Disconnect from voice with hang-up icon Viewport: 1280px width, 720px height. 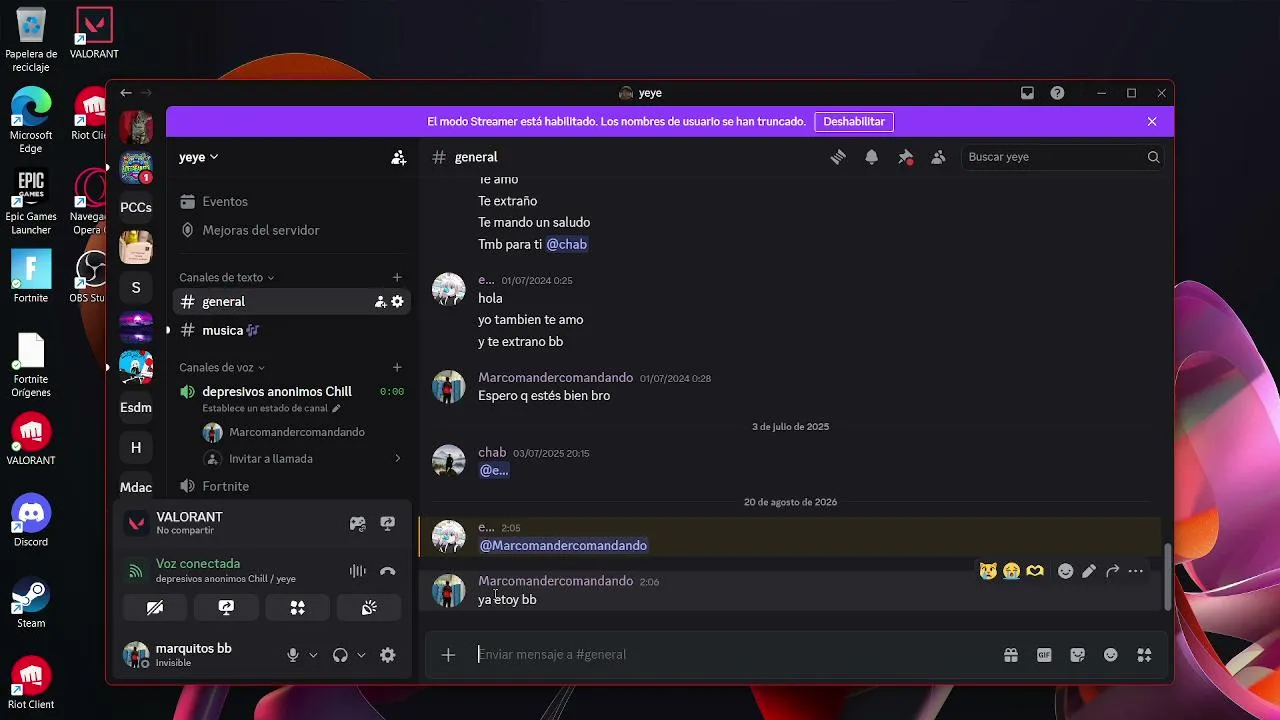pyautogui.click(x=388, y=571)
